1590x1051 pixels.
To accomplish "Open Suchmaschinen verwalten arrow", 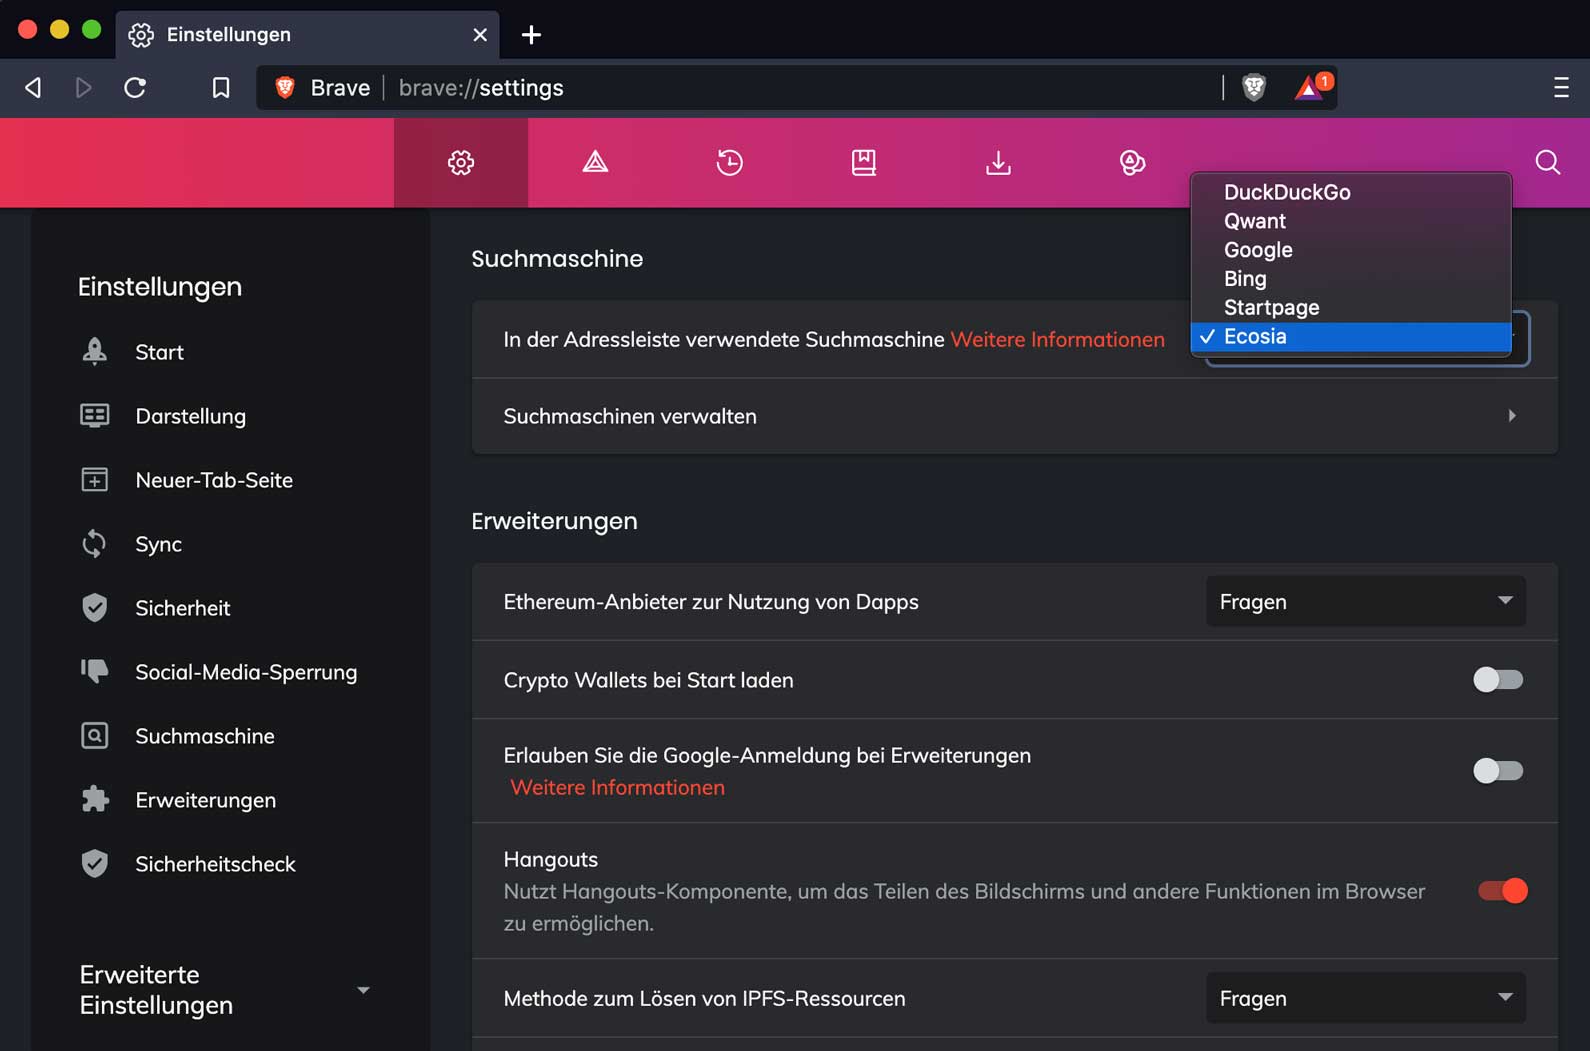I will 1512,416.
